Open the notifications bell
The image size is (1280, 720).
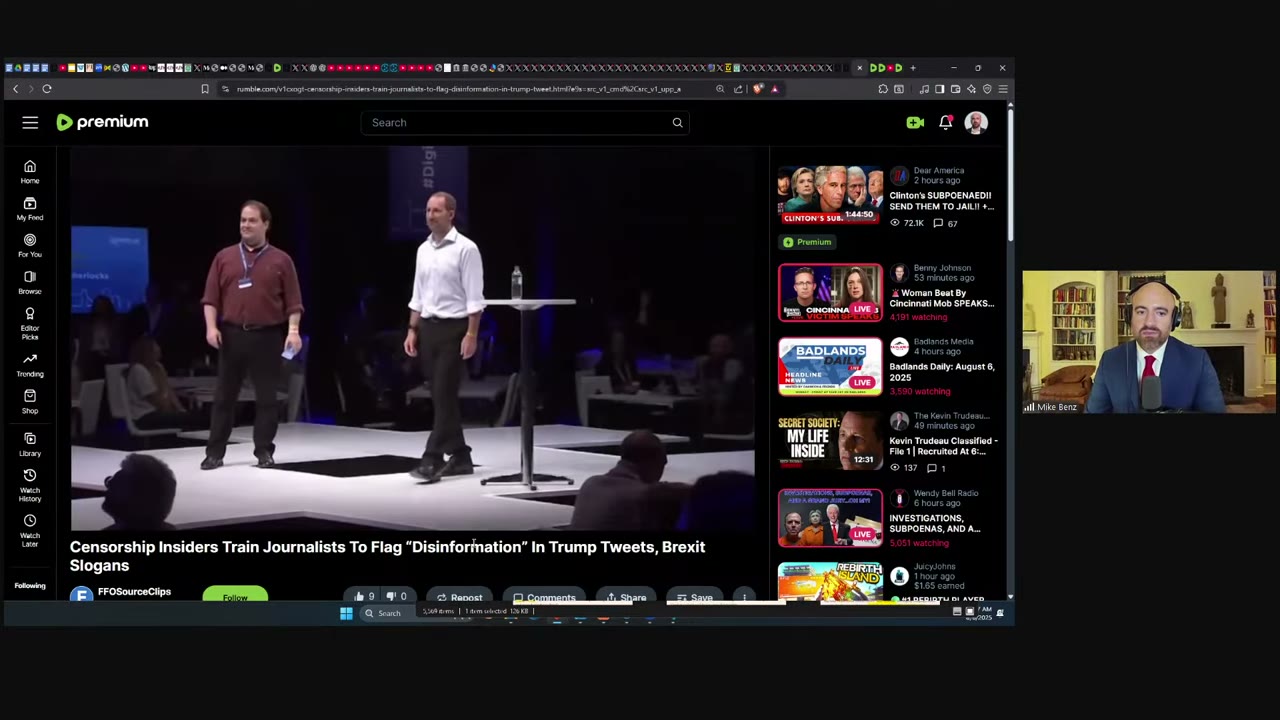(945, 122)
